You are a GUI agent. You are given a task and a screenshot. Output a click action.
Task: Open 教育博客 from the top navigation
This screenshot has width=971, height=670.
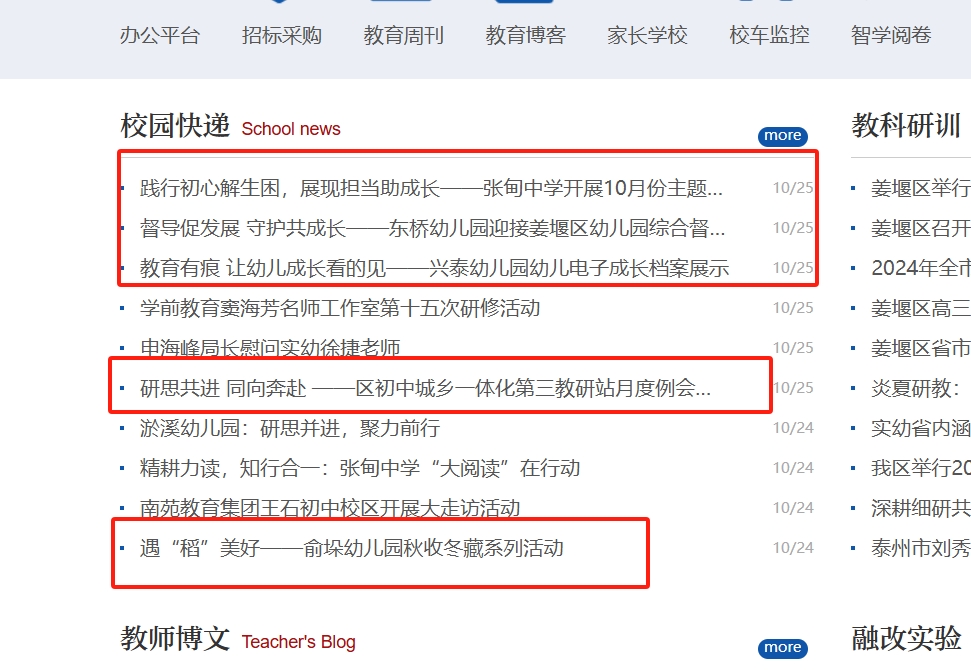(526, 35)
